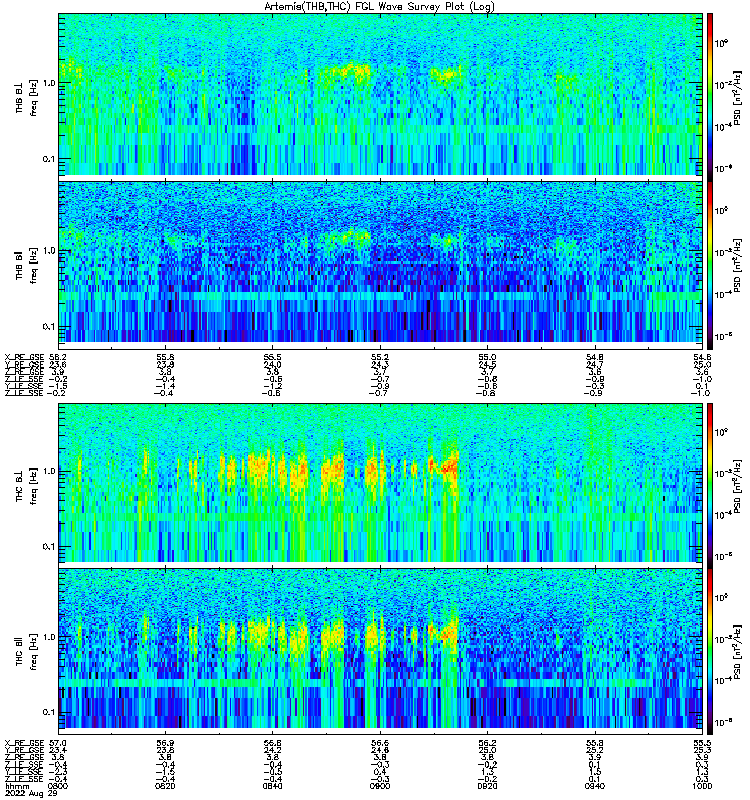Click the '0.1' frequency tick of THB B⊥ panel

tap(48, 159)
